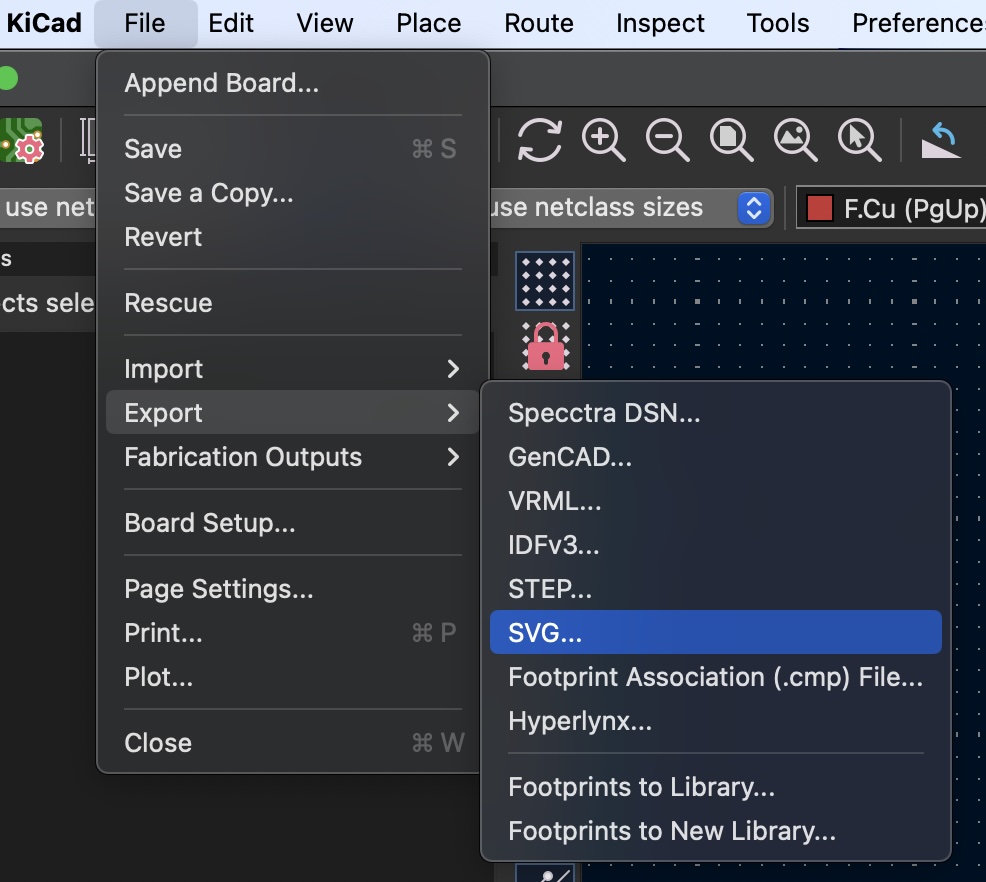
Task: Open the F.Cu layer selector
Action: click(x=892, y=208)
